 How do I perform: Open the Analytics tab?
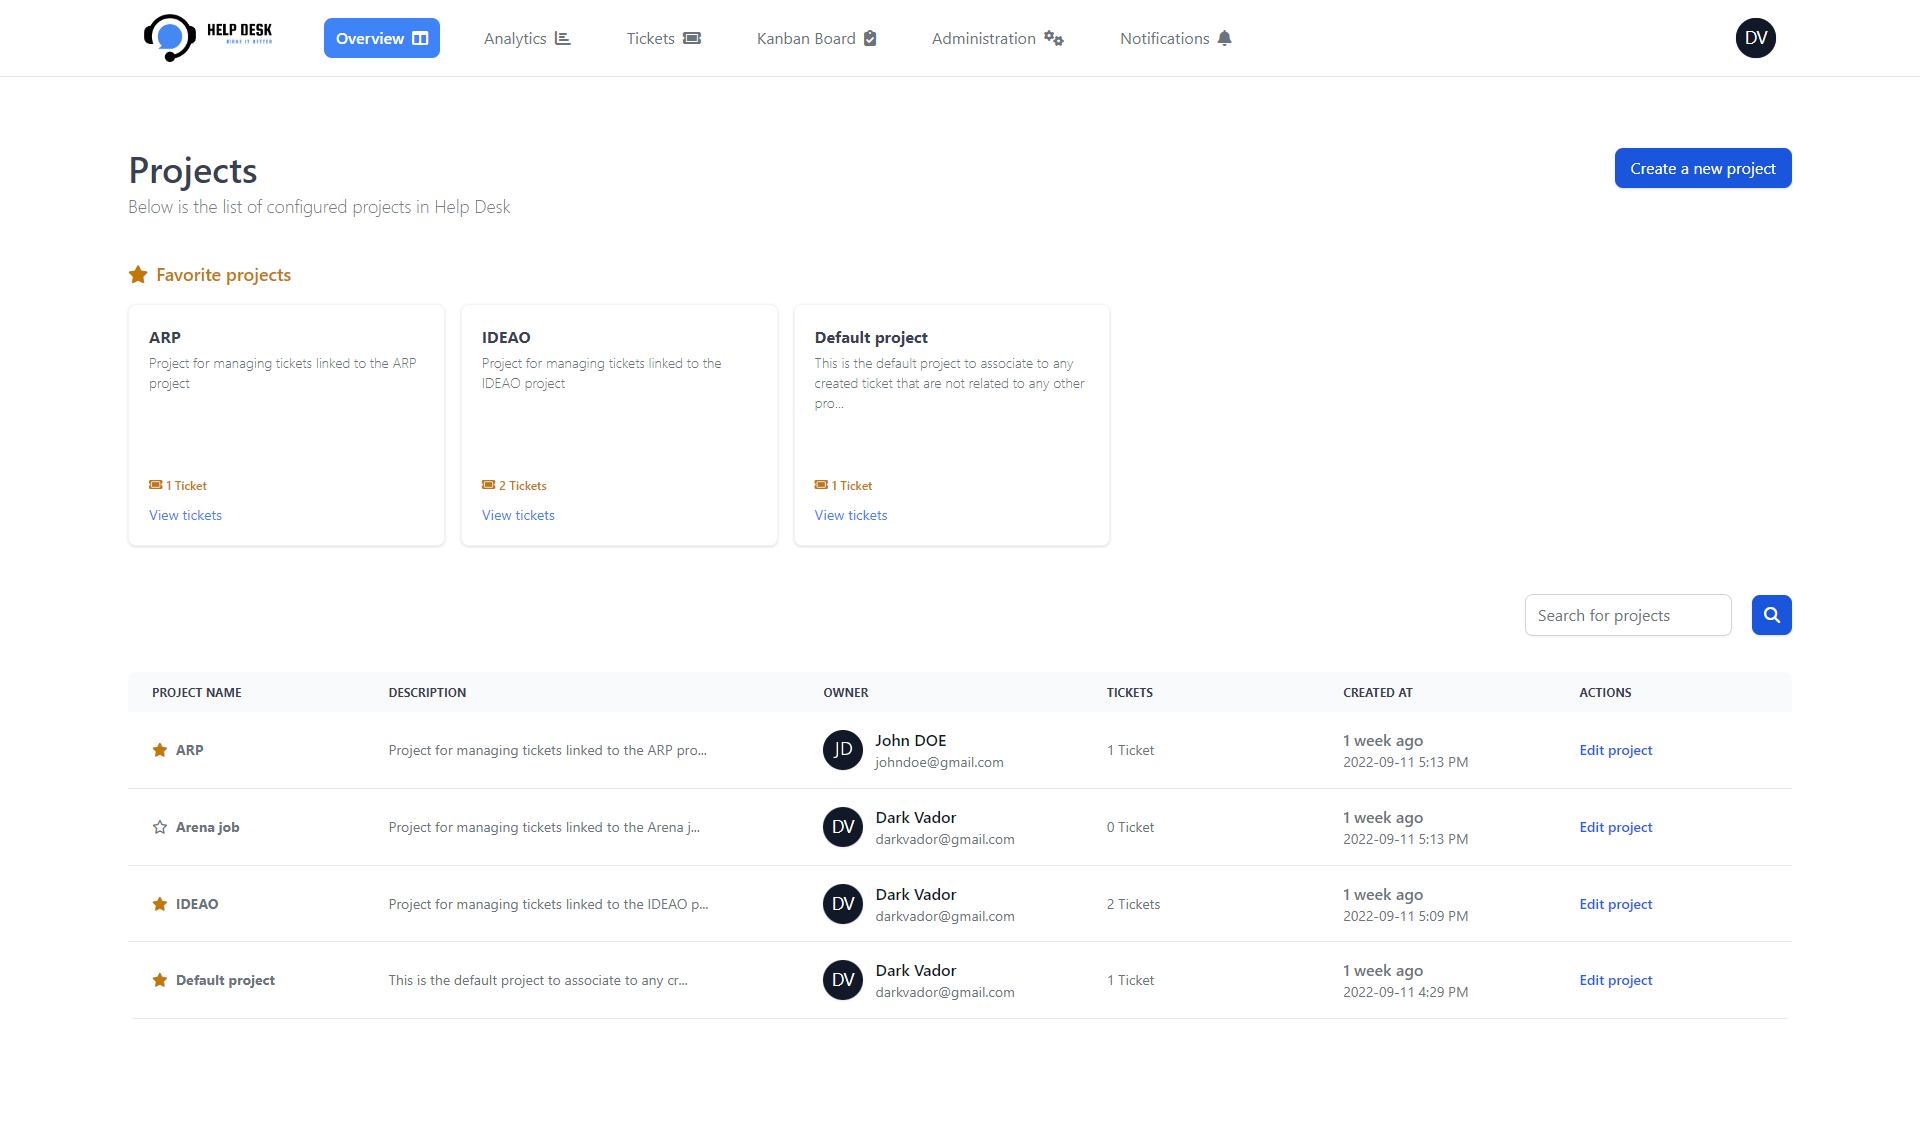[x=526, y=38]
